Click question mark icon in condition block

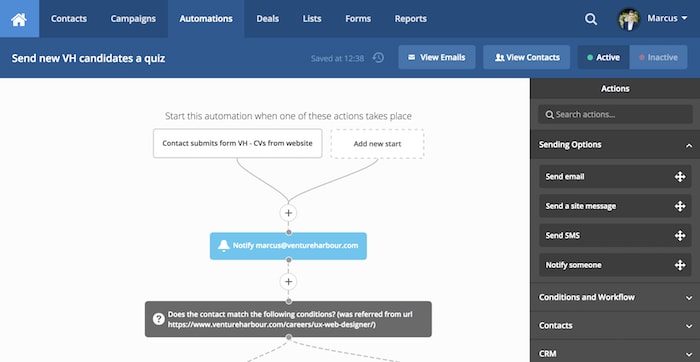[158, 319]
